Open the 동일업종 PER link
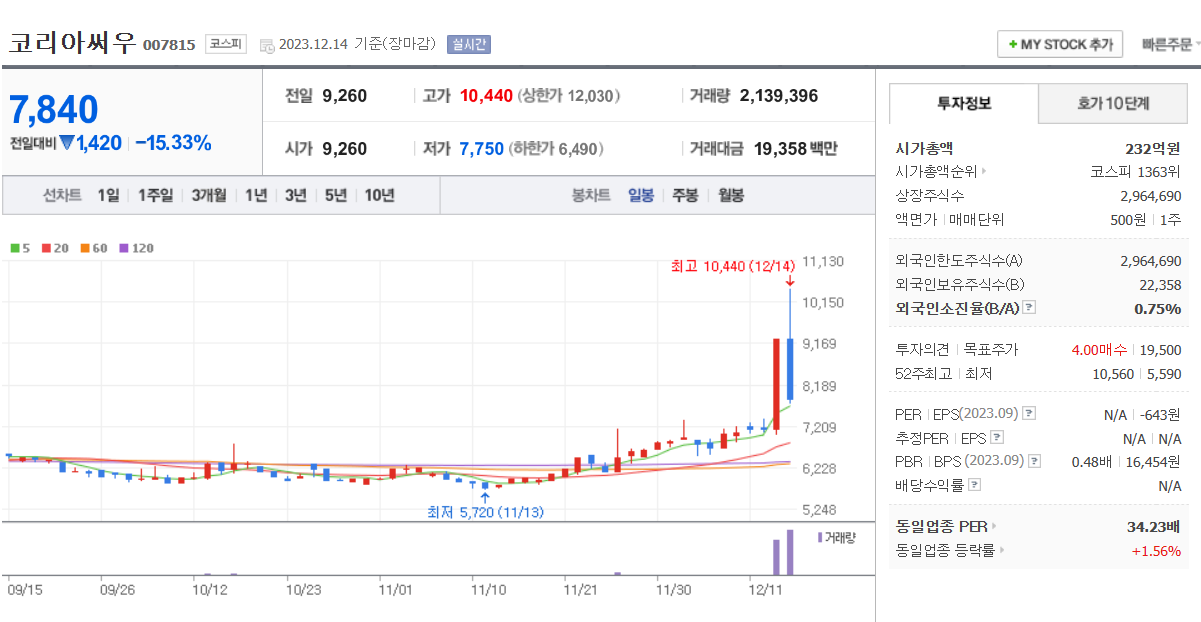This screenshot has height=622, width=1201. click(945, 526)
